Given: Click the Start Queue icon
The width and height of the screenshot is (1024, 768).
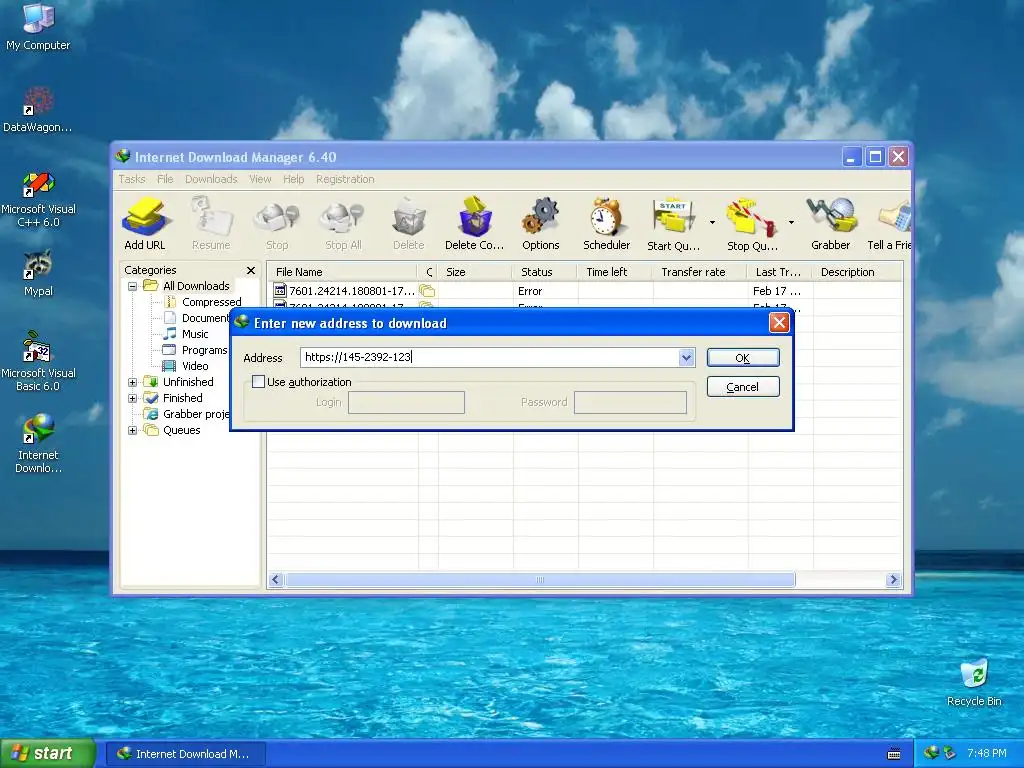Looking at the screenshot, I should [673, 217].
